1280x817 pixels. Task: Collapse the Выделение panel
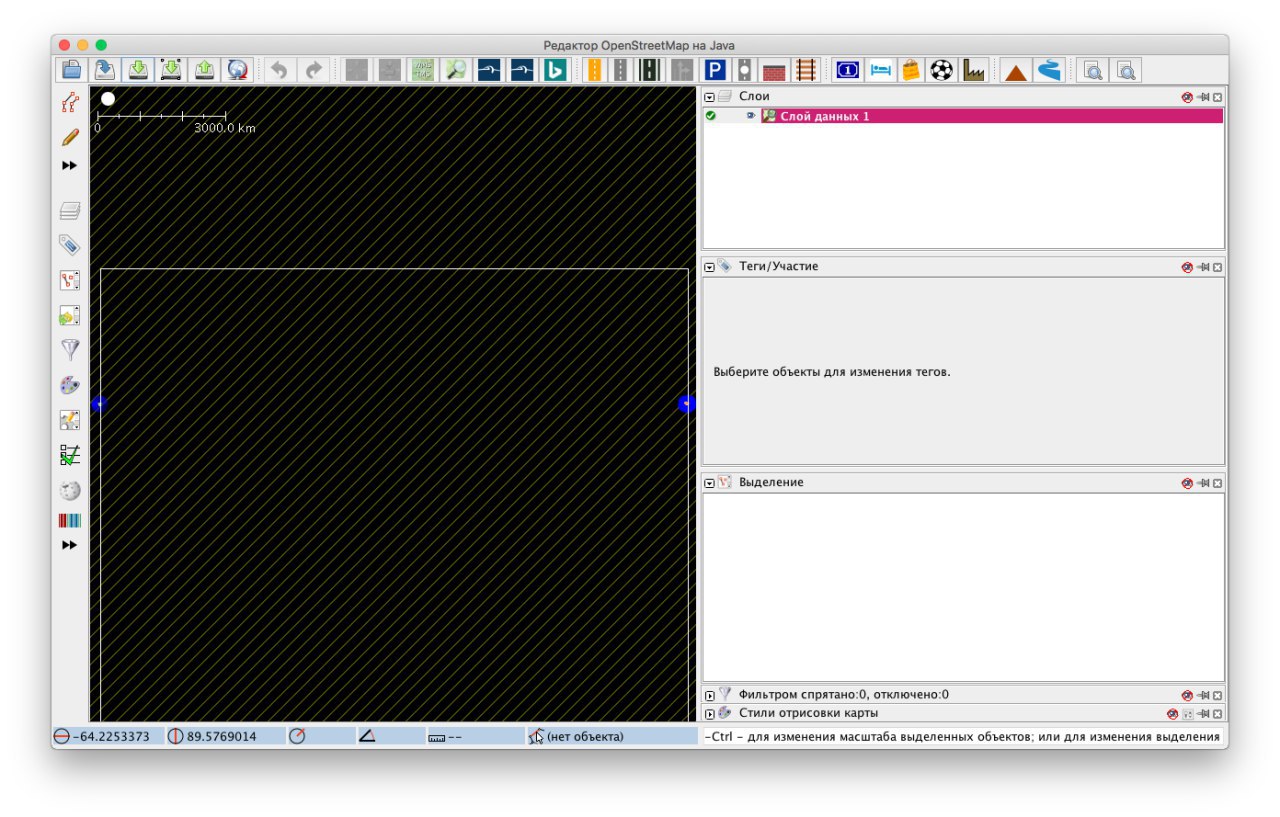[x=709, y=483]
